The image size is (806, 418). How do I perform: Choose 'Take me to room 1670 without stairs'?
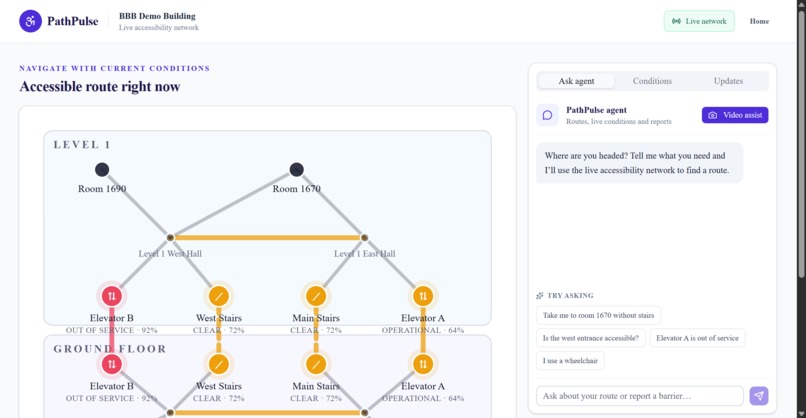pos(598,315)
